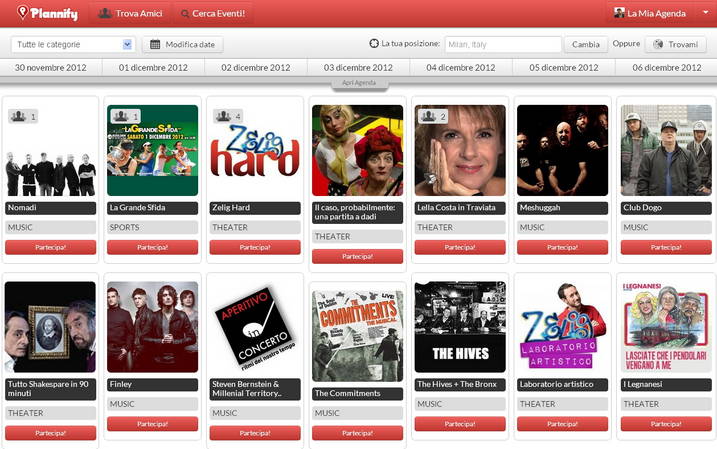Click the La Mia Agenda avatar icon
The image size is (717, 449).
[x=619, y=13]
